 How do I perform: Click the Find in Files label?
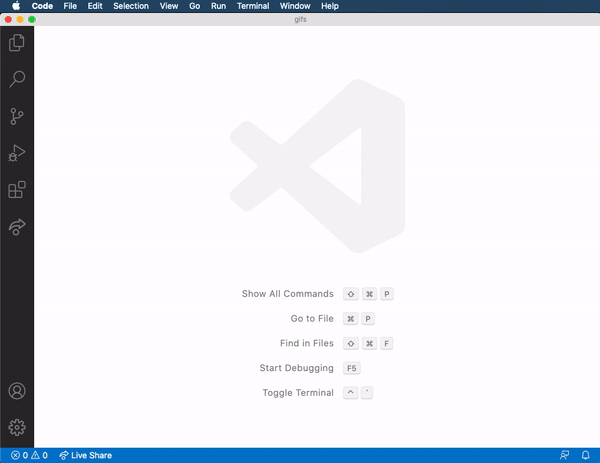point(307,343)
